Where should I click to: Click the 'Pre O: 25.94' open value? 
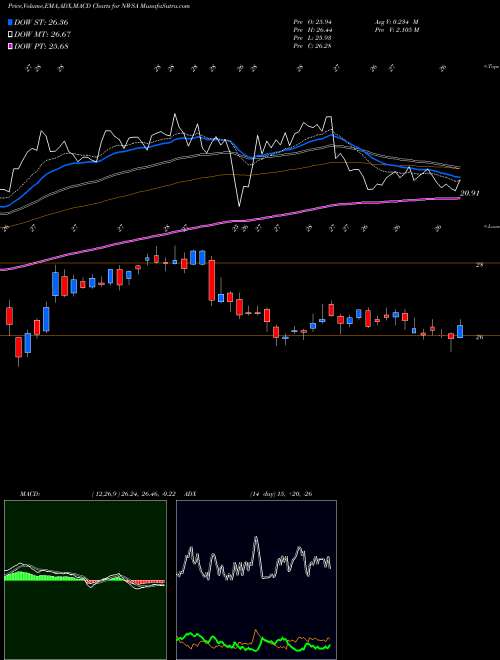[x=312, y=21]
